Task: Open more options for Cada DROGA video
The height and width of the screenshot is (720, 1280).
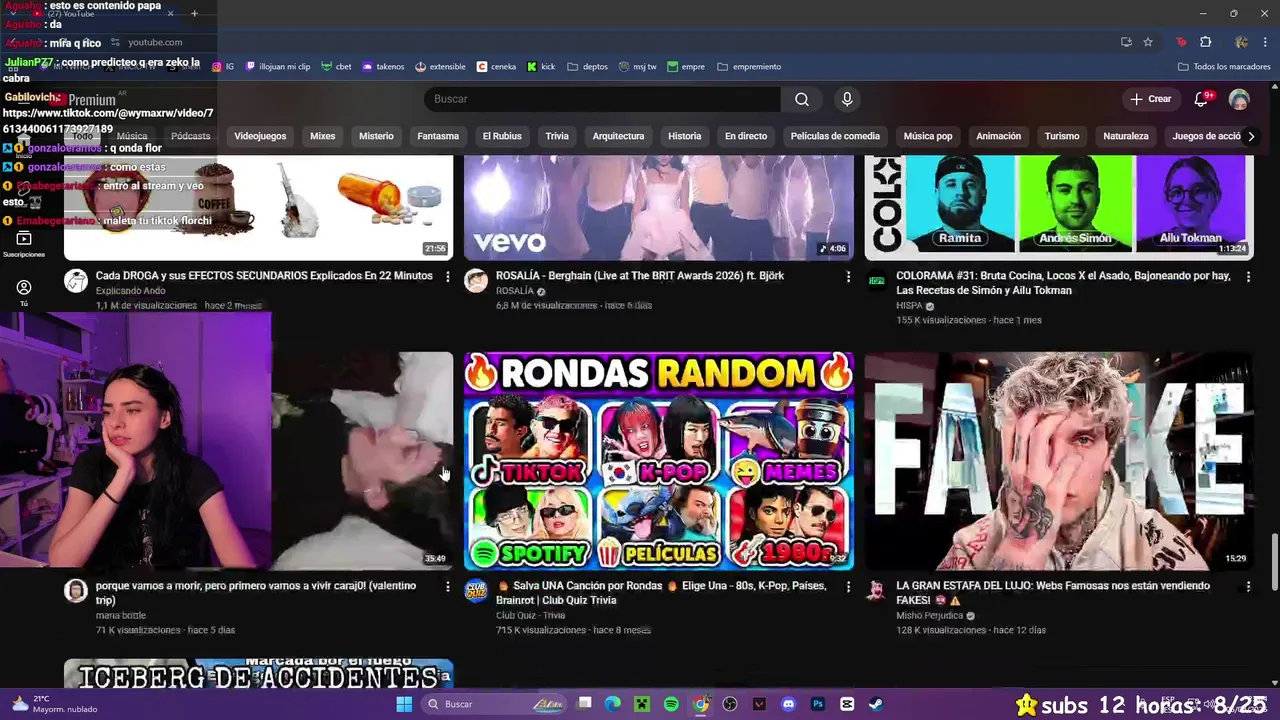Action: point(447,276)
